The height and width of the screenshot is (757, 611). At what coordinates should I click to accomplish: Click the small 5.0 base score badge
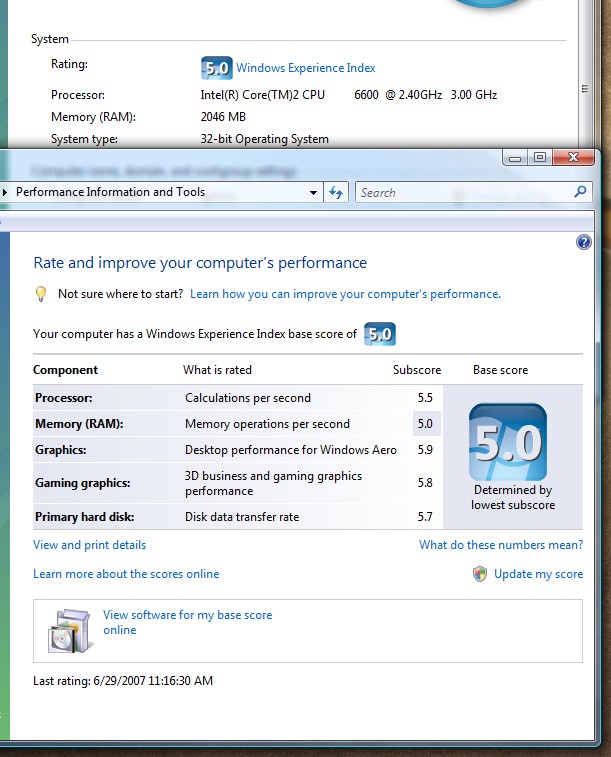point(380,334)
